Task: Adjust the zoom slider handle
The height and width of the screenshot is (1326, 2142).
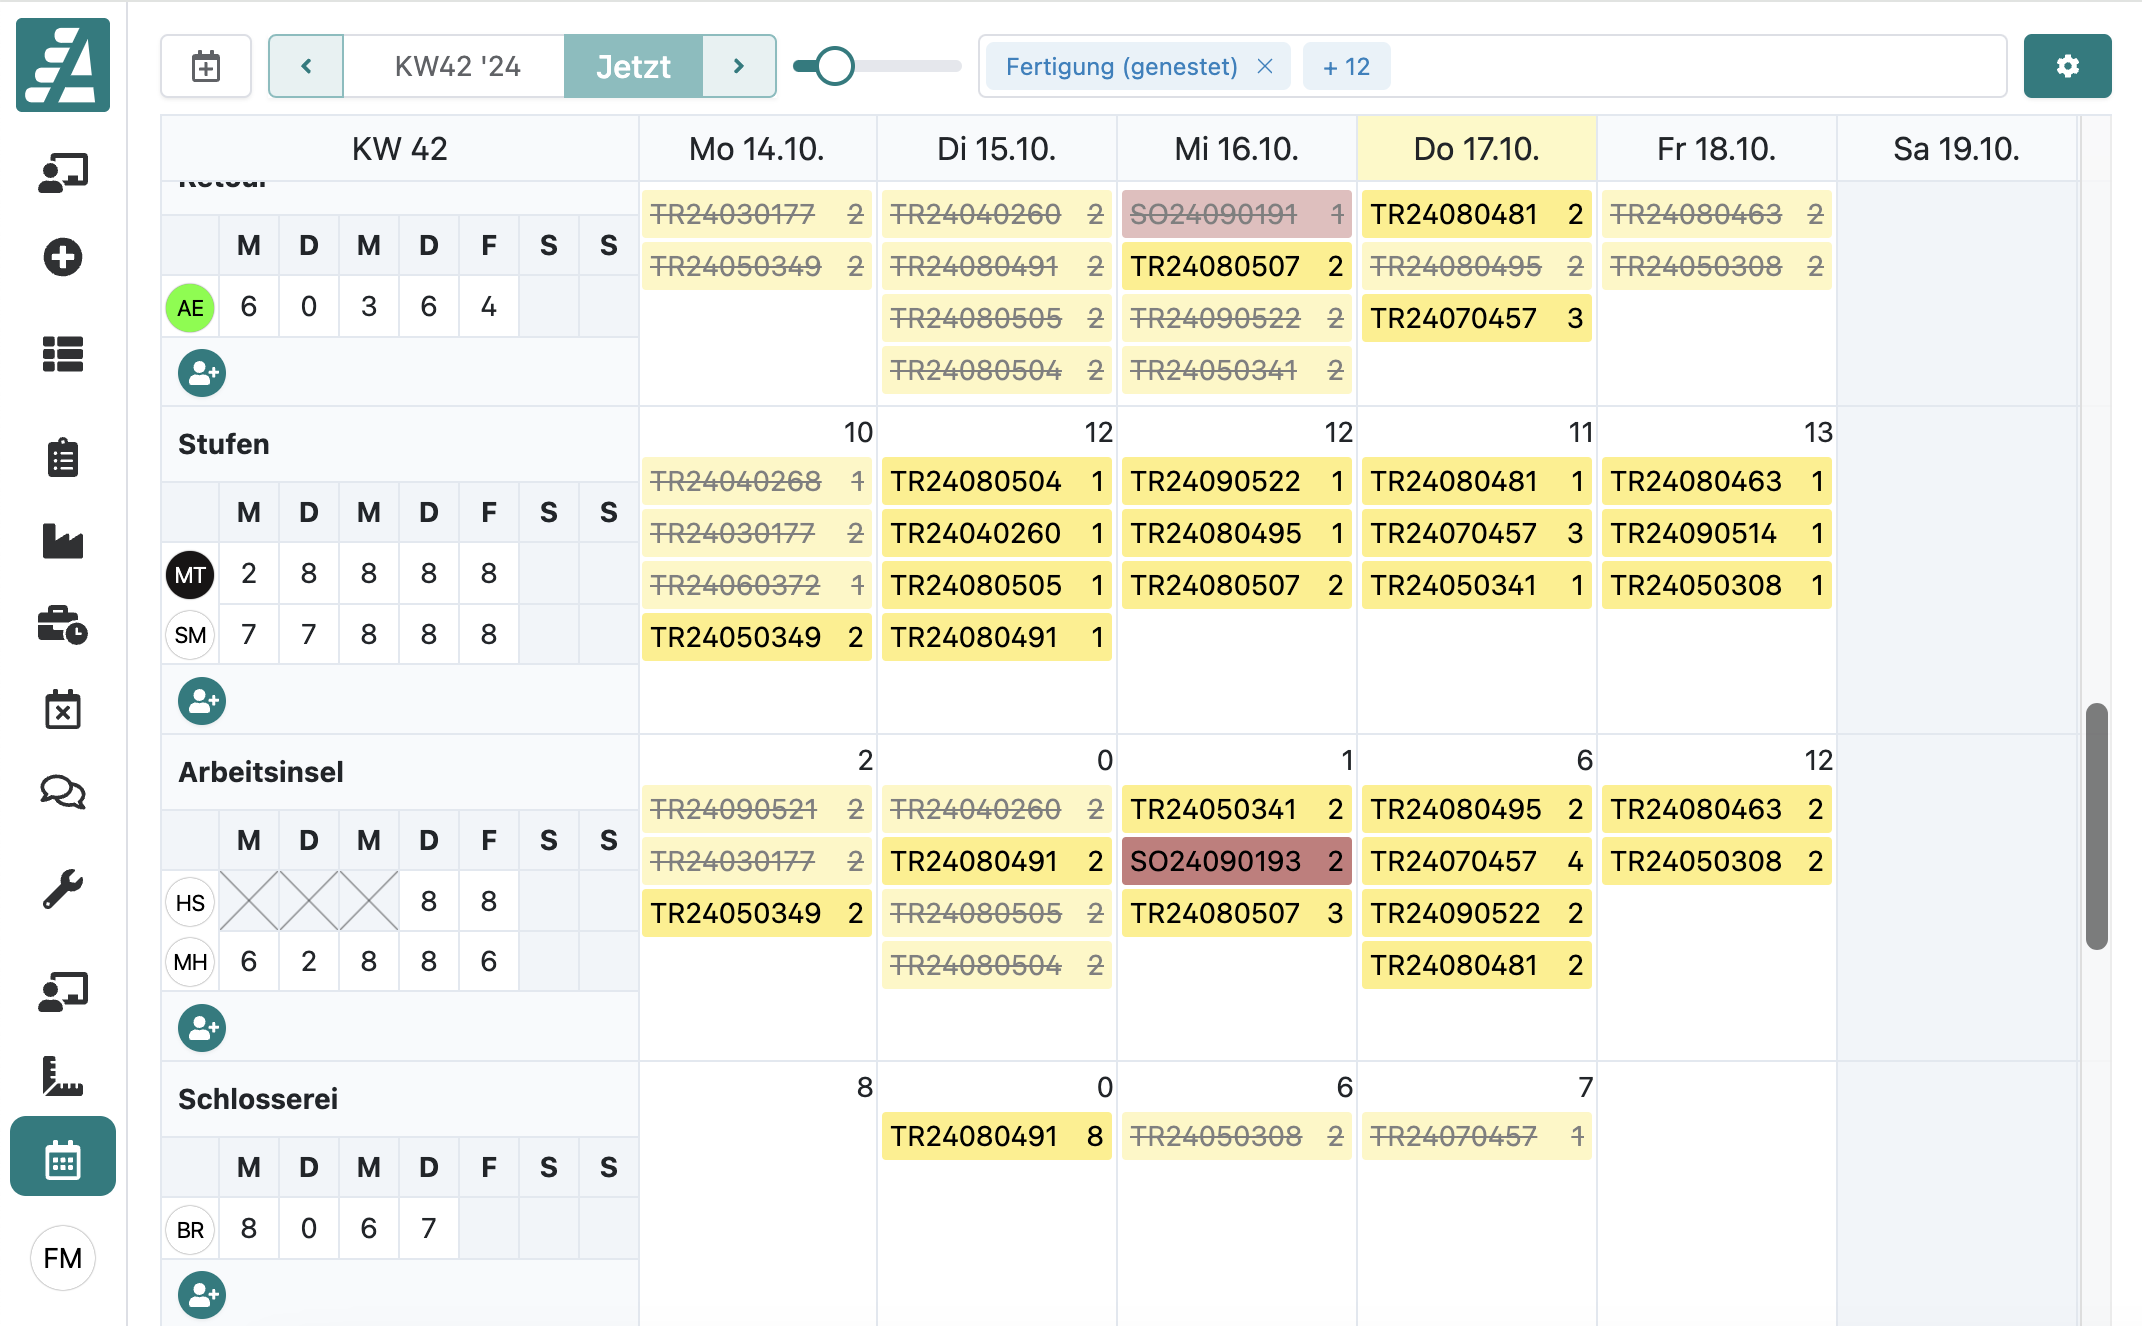Action: pyautogui.click(x=834, y=66)
